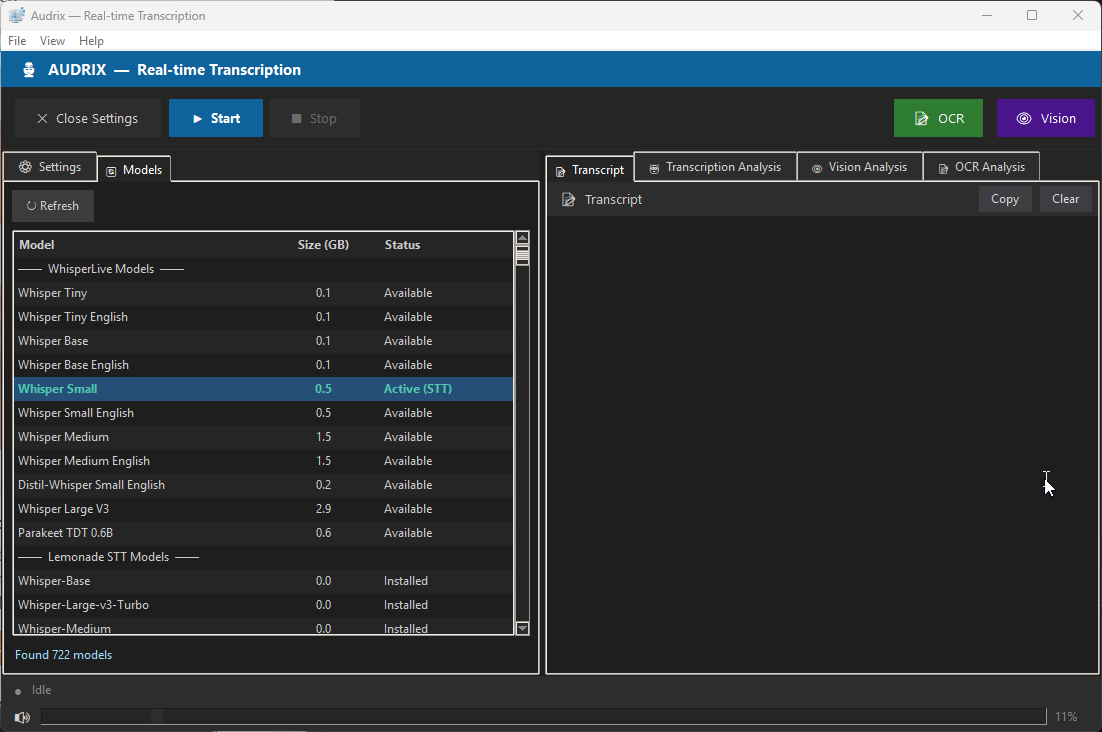Click Installed status for Whisper-Large-v3-Turbo
Viewport: 1102px width, 732px height.
[406, 605]
